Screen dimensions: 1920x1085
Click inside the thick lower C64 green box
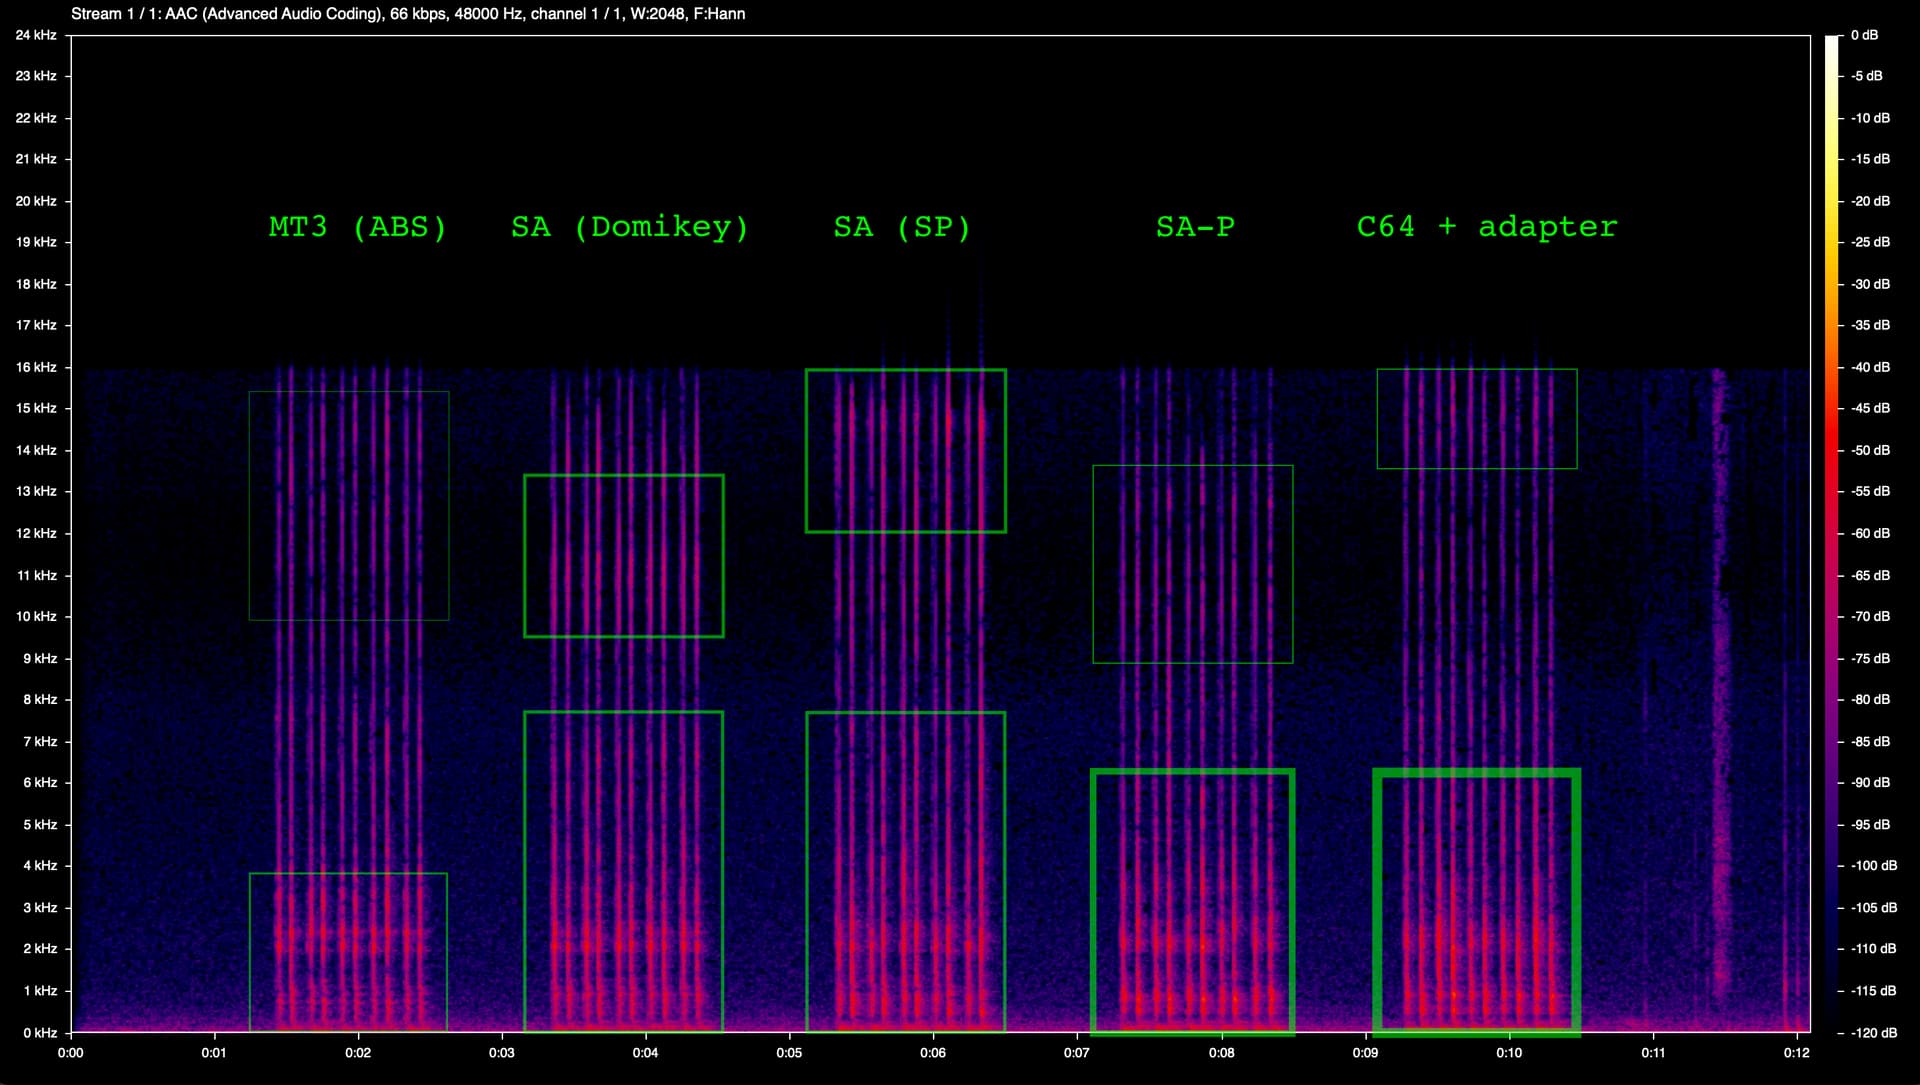(1477, 900)
